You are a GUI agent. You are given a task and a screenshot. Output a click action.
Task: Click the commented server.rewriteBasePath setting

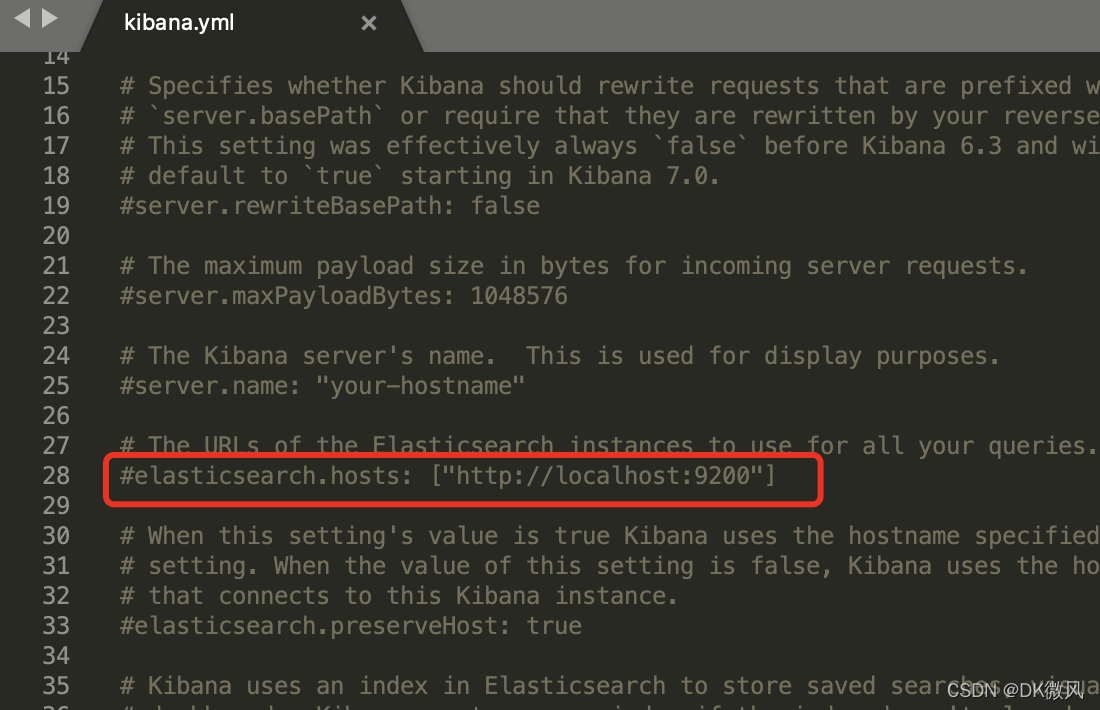pos(330,206)
